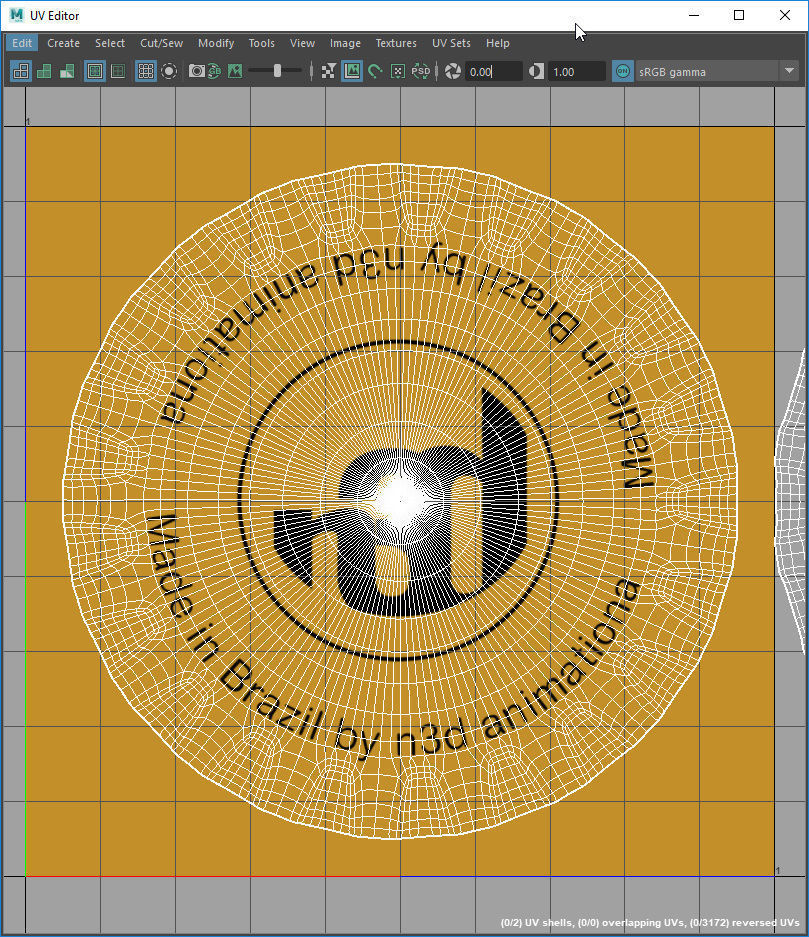Click the update PSD networks icon
Screen dimensions: 809x937
pyautogui.click(x=421, y=72)
